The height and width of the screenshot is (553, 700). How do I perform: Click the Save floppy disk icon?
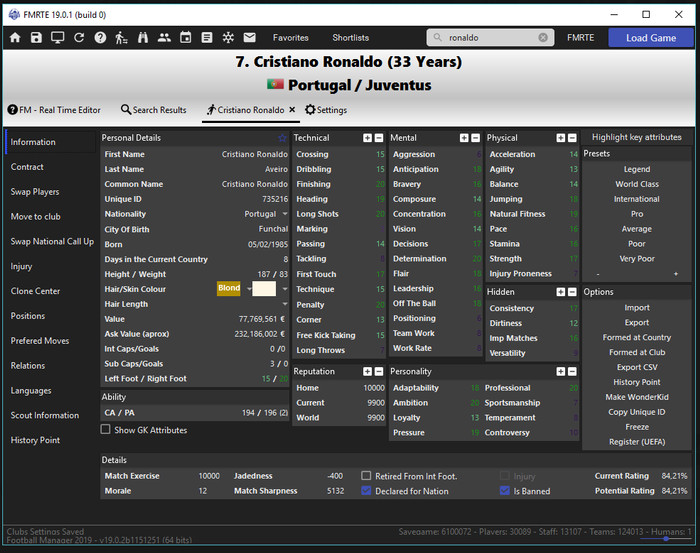(x=36, y=37)
